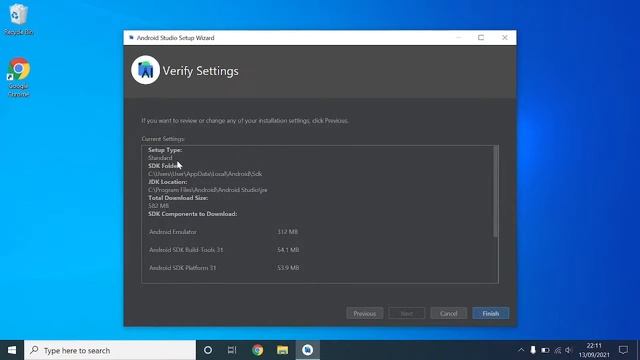Image resolution: width=640 pixels, height=360 pixels.
Task: Open the volume tray icon
Action: 569,350
